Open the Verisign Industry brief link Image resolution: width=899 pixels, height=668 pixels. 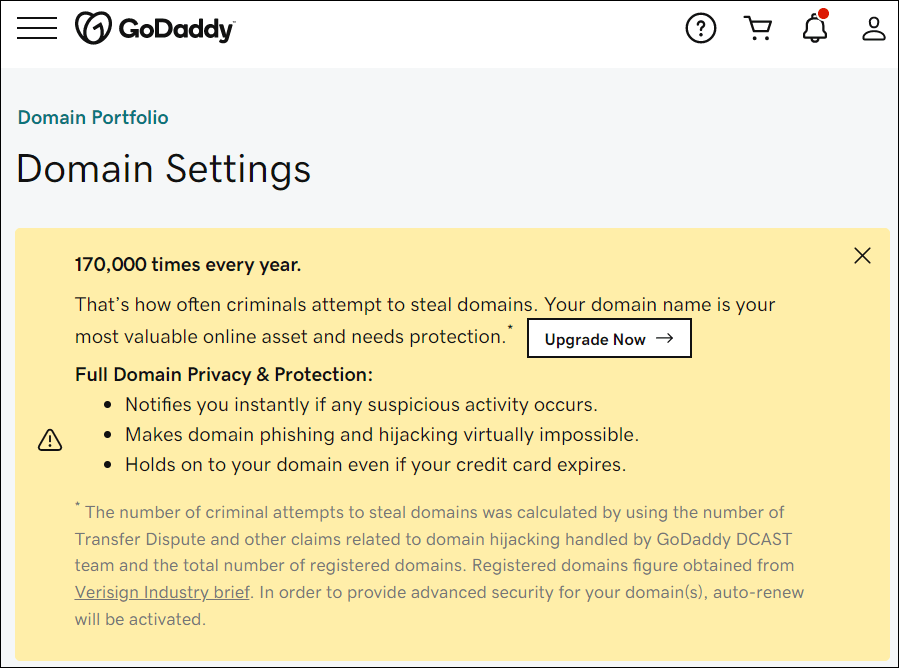[x=162, y=592]
